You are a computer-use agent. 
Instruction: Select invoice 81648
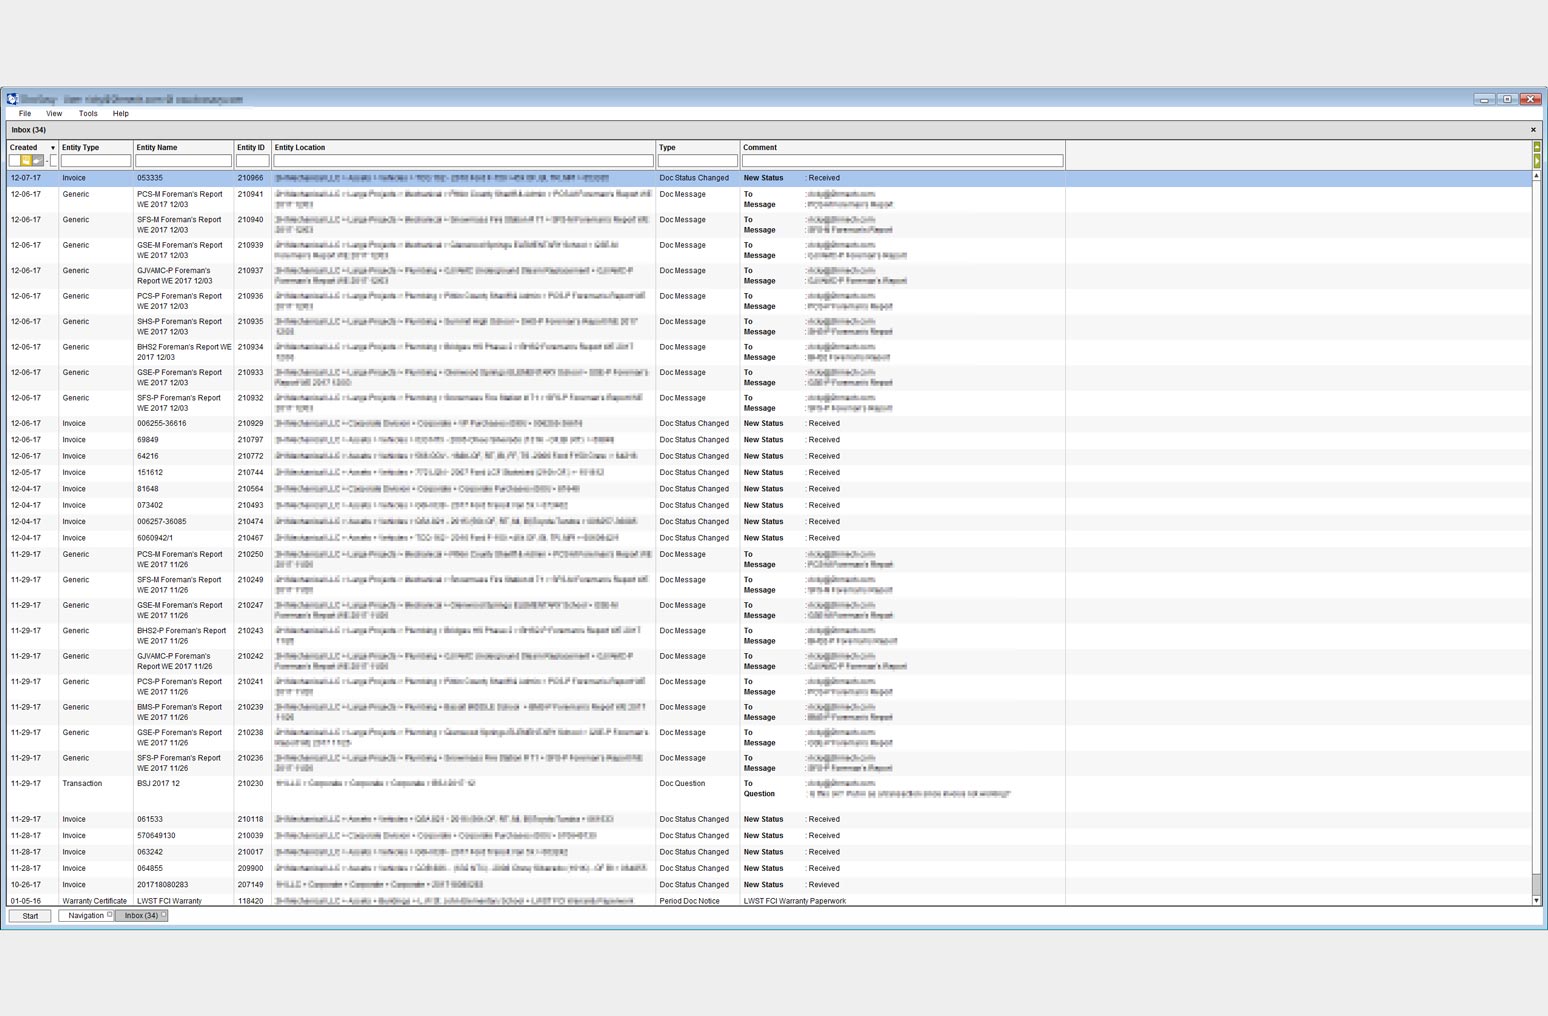pos(769,489)
